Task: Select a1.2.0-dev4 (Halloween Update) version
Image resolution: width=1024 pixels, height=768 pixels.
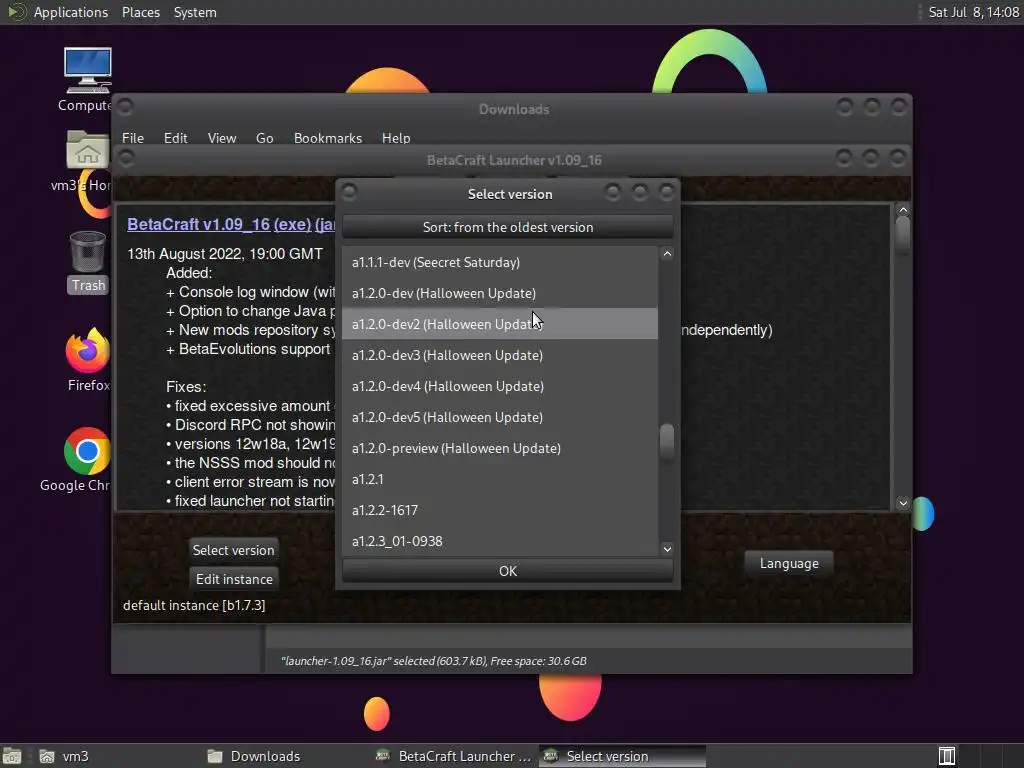Action: point(500,386)
